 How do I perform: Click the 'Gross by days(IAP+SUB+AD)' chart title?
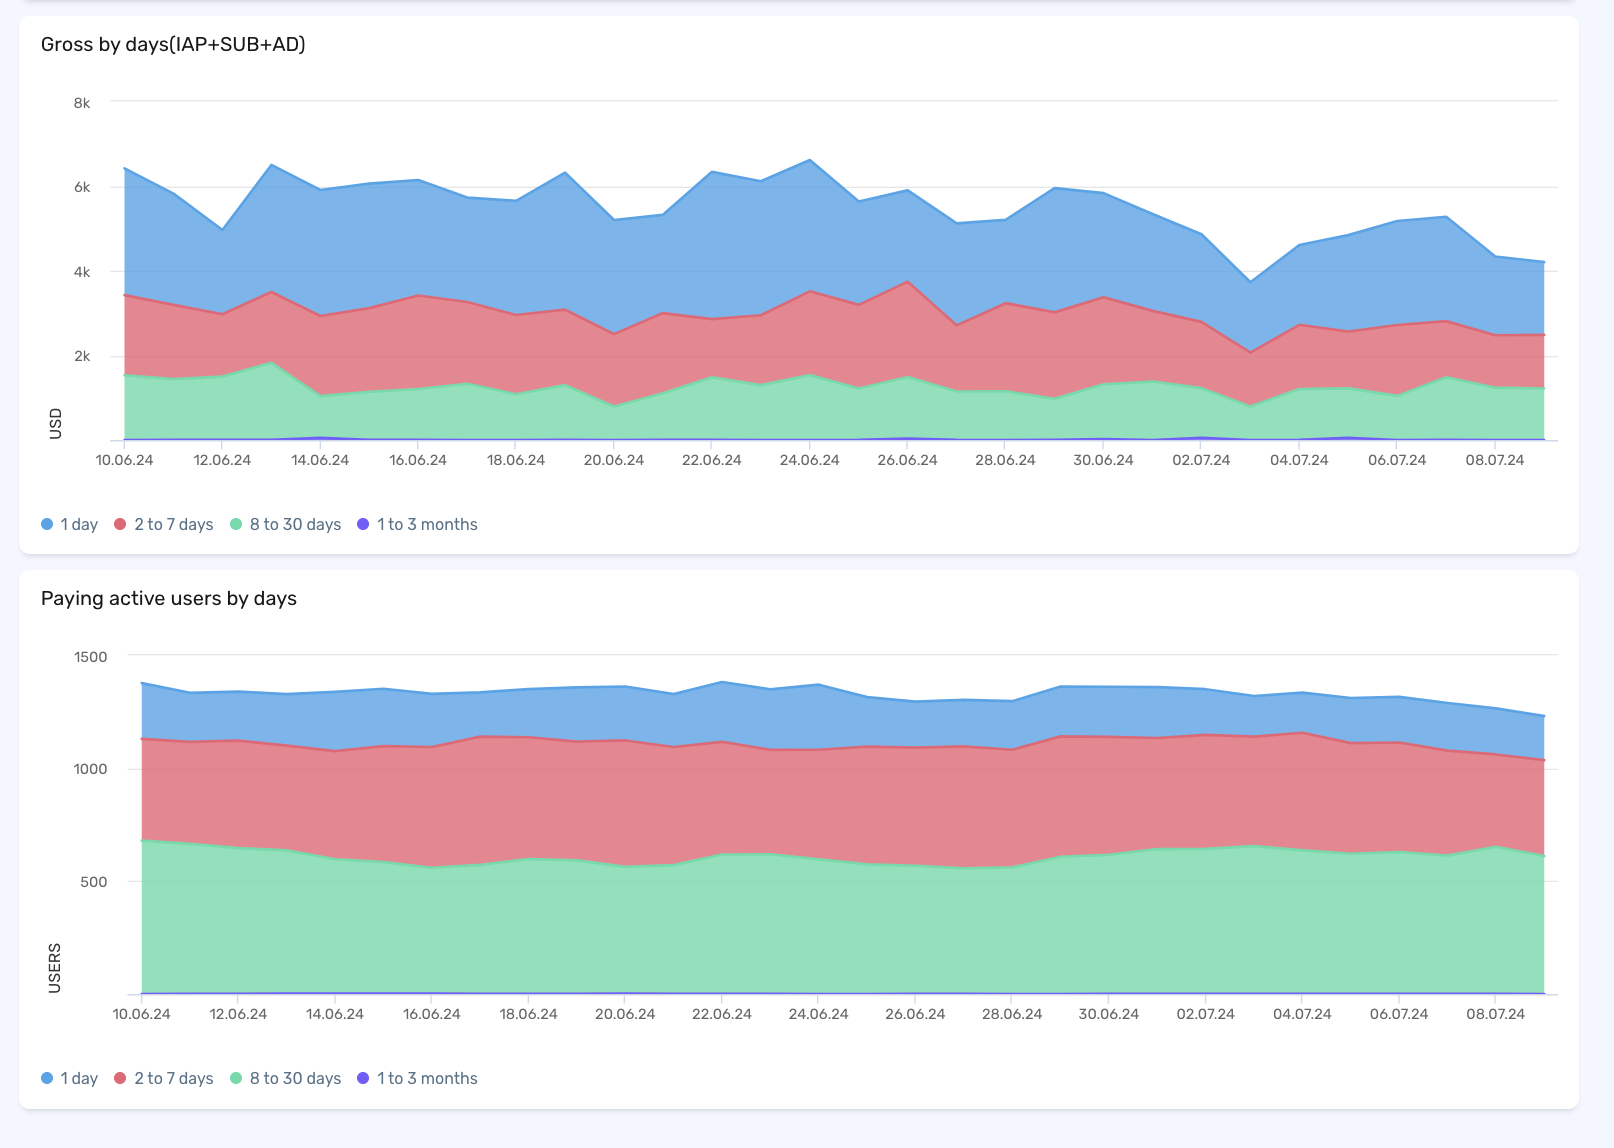(173, 44)
